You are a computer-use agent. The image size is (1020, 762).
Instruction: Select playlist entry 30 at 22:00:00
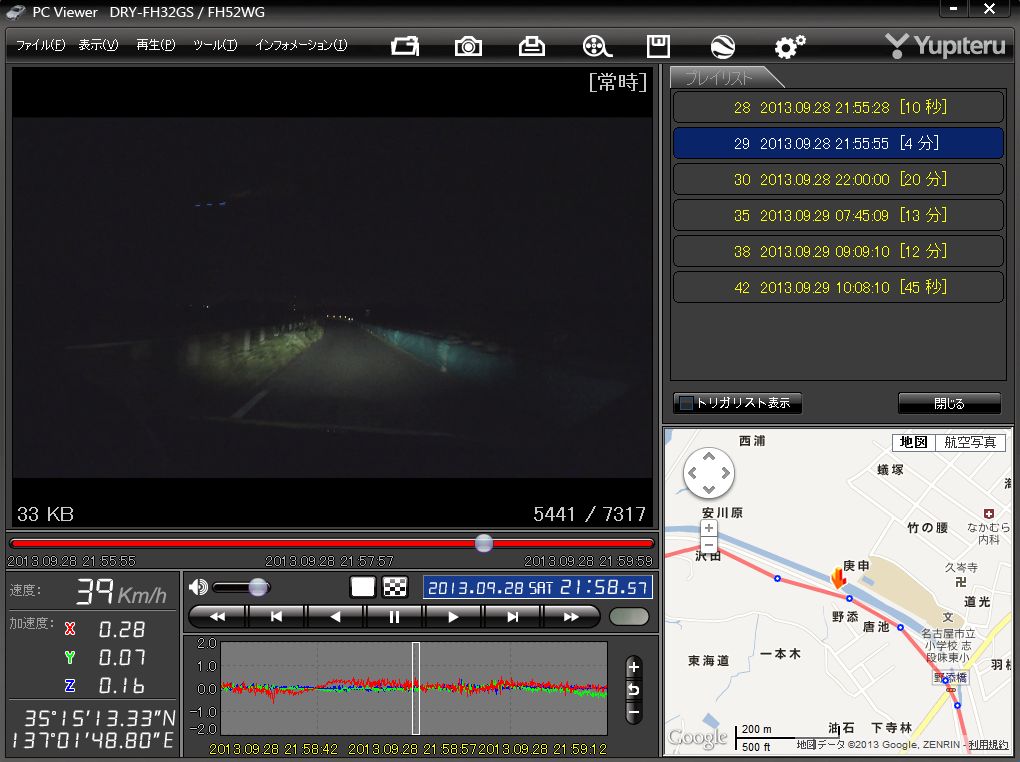(x=839, y=179)
